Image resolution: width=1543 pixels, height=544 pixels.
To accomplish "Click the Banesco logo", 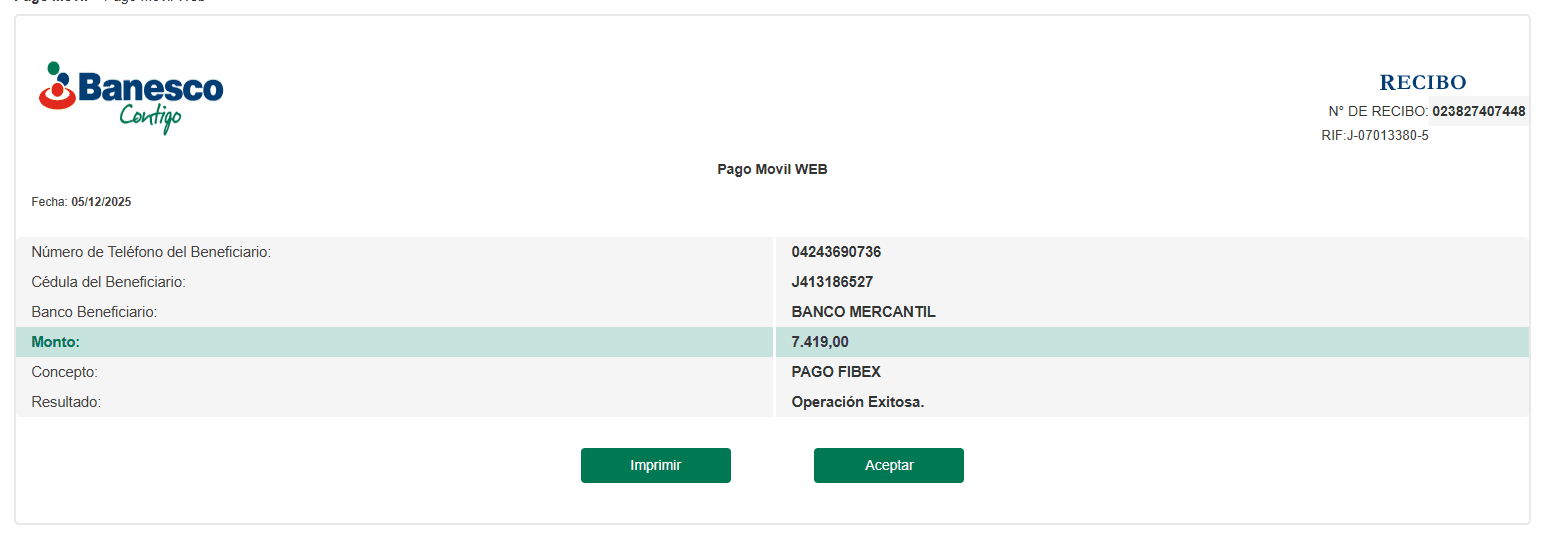I will tap(131, 96).
